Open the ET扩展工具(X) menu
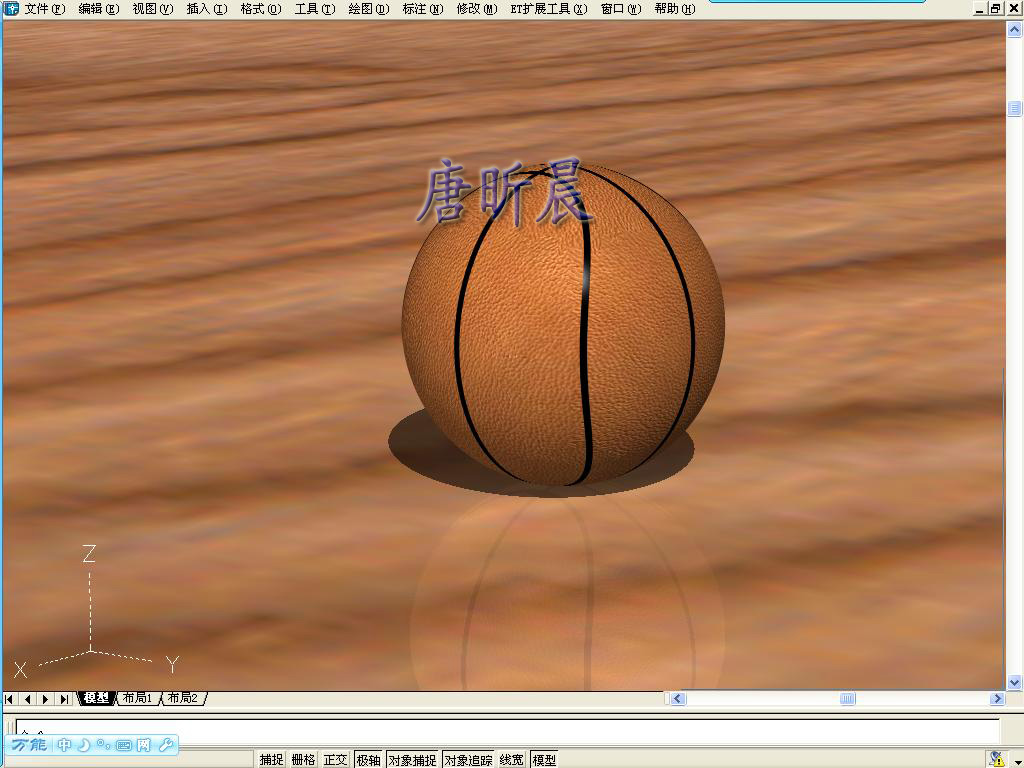This screenshot has height=768, width=1024. [549, 9]
